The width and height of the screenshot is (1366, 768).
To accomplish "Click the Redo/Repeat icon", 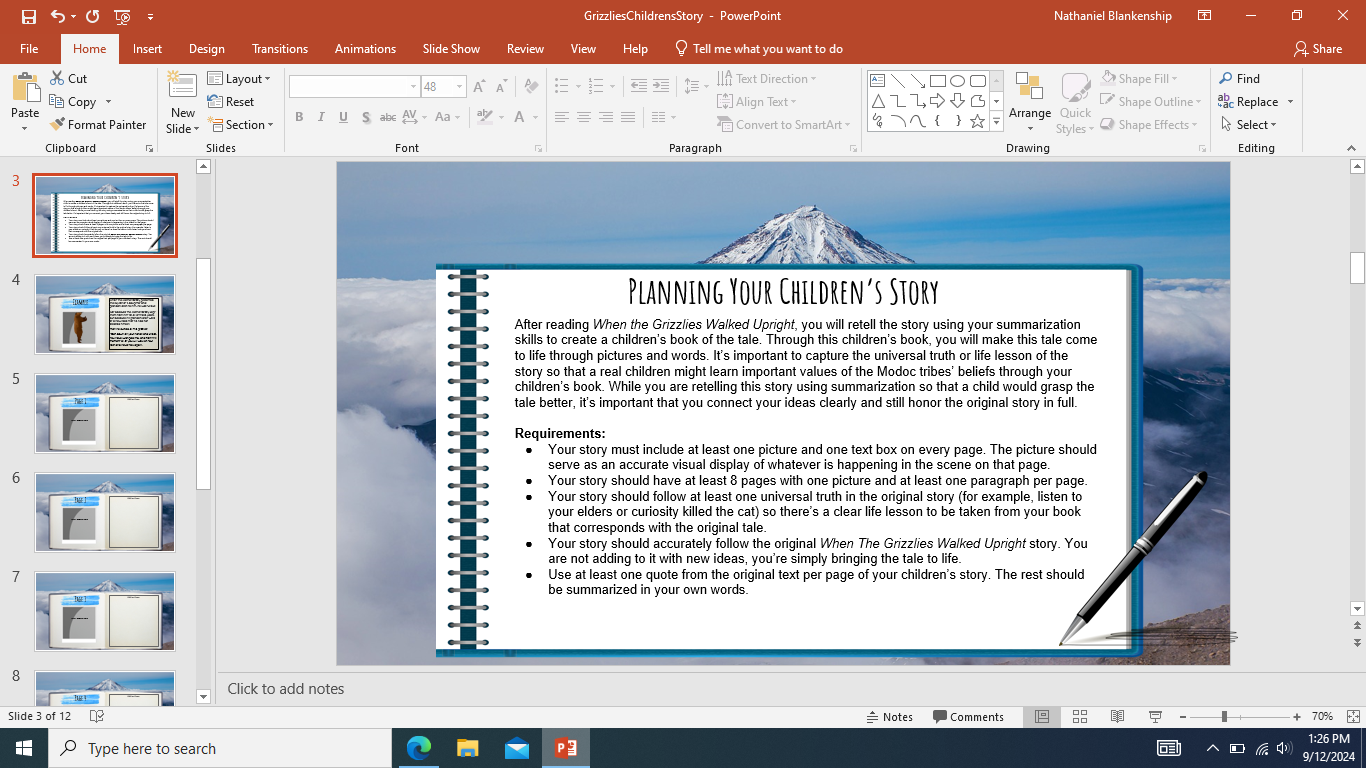I will 92,16.
